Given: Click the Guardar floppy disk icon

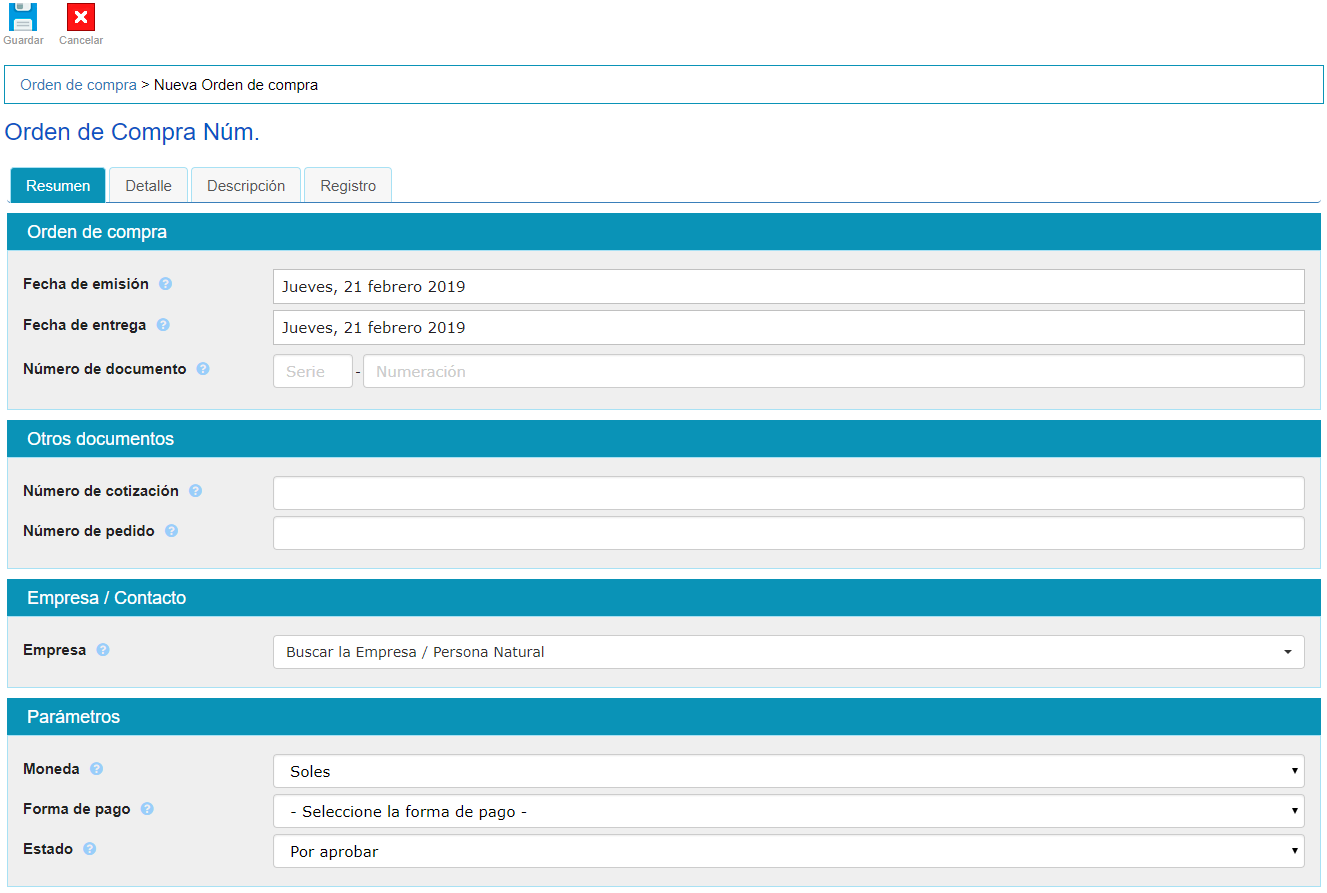Looking at the screenshot, I should point(23,17).
